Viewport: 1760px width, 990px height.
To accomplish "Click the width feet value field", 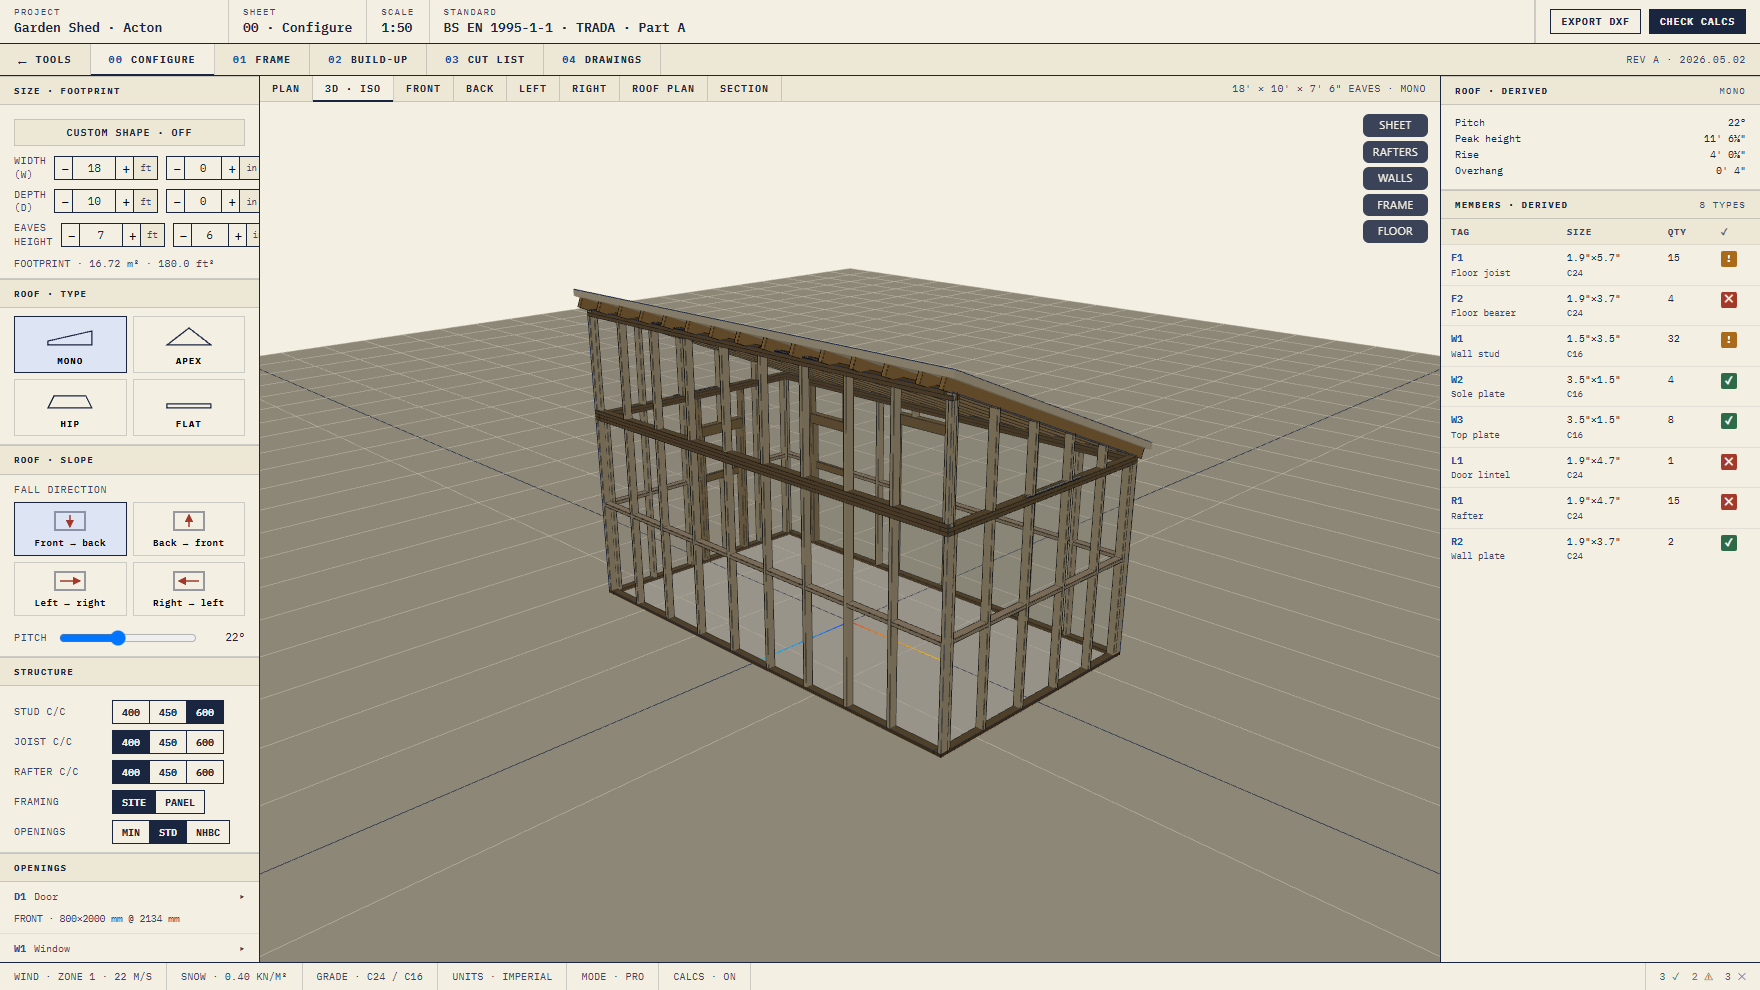I will point(94,169).
